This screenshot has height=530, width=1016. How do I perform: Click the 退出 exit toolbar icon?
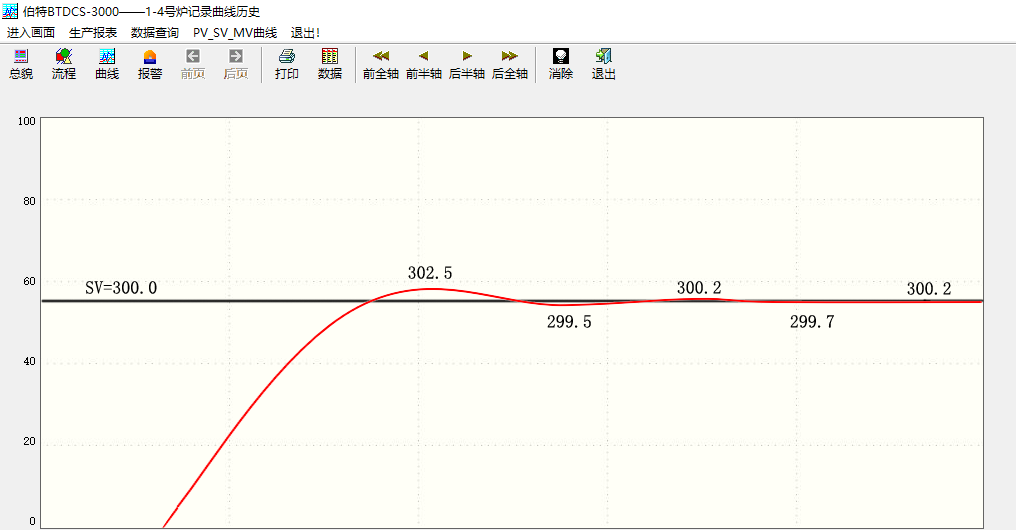coord(604,64)
